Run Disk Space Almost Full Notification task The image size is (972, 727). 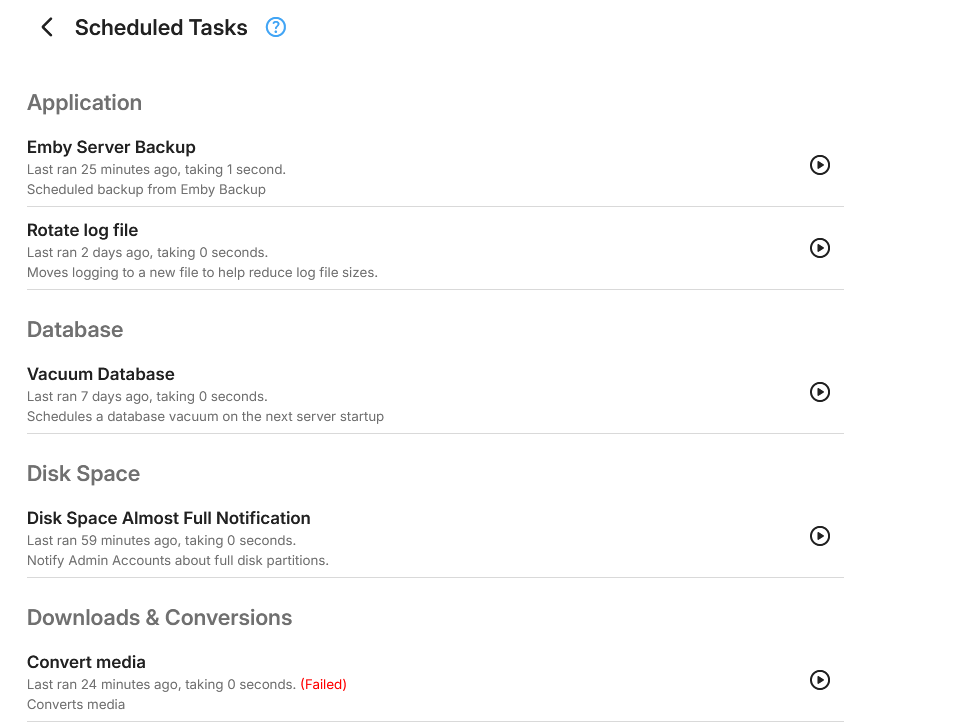820,535
